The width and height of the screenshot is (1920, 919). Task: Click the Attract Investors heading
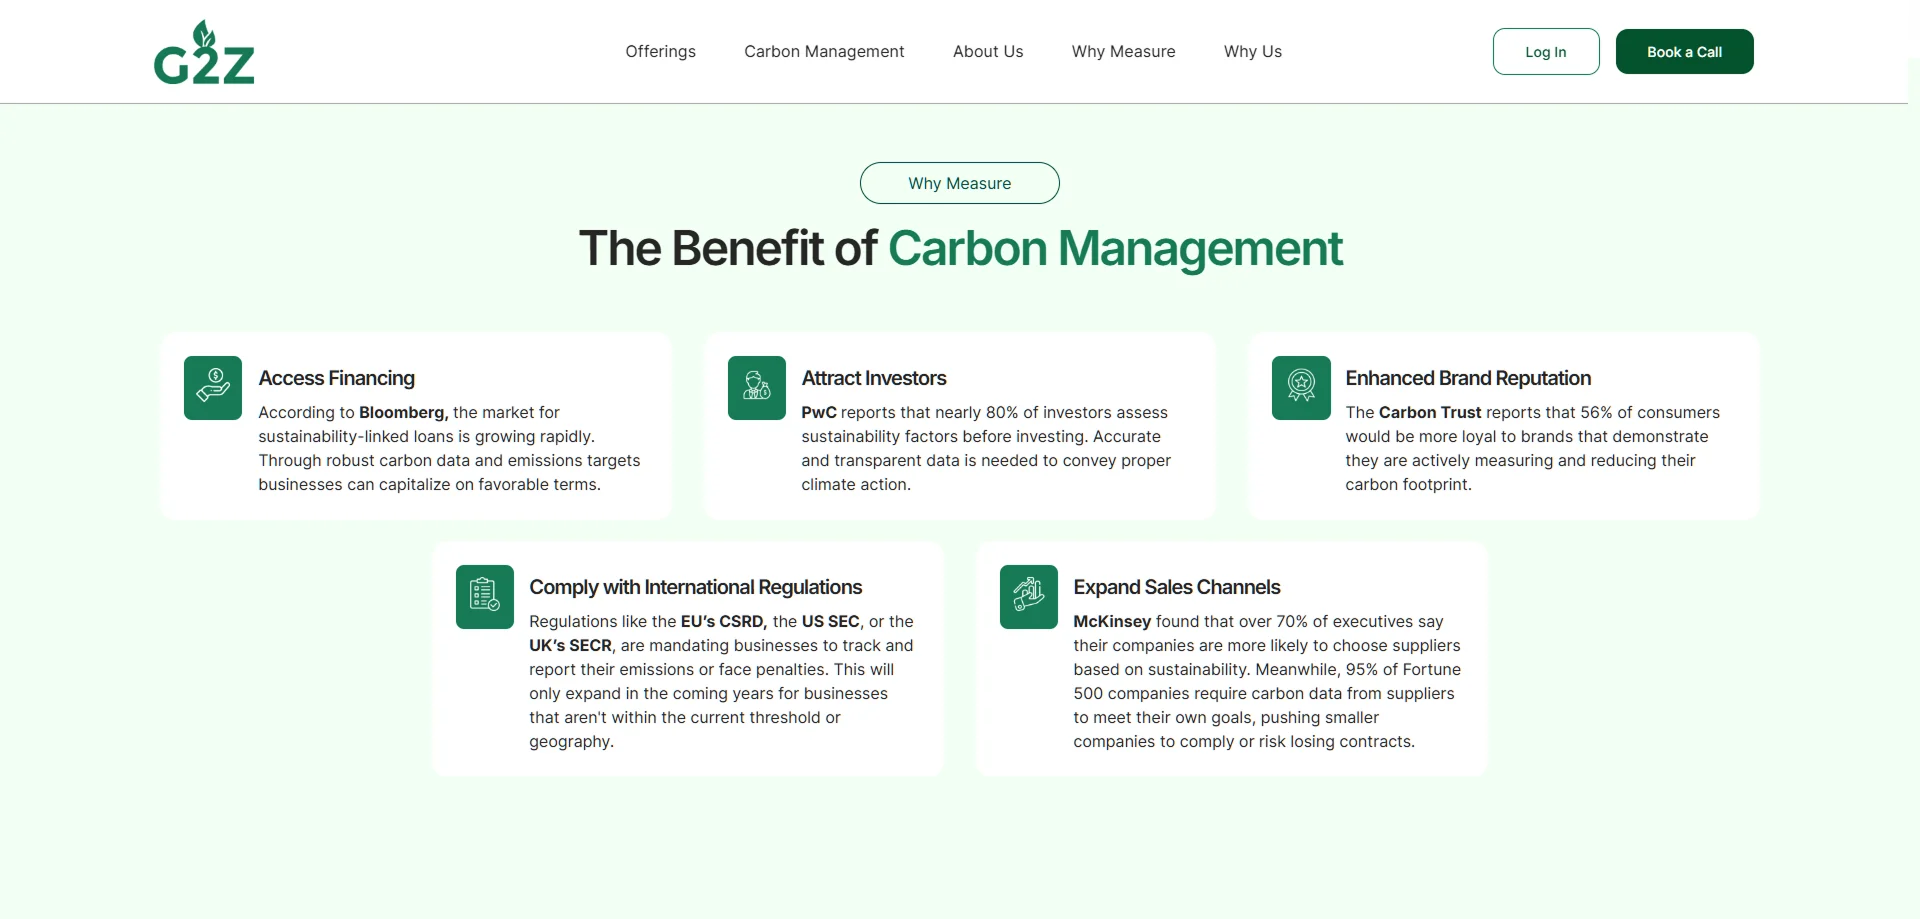coord(873,378)
